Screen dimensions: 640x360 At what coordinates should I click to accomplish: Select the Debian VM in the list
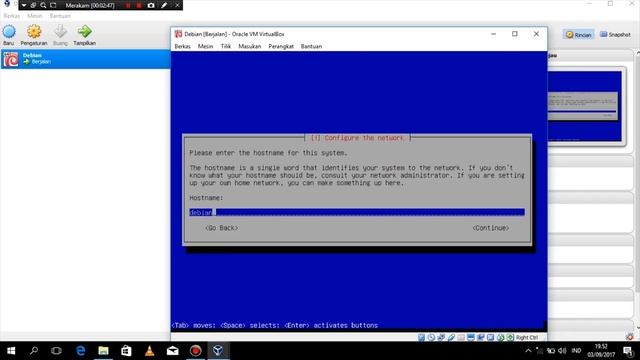coord(85,59)
